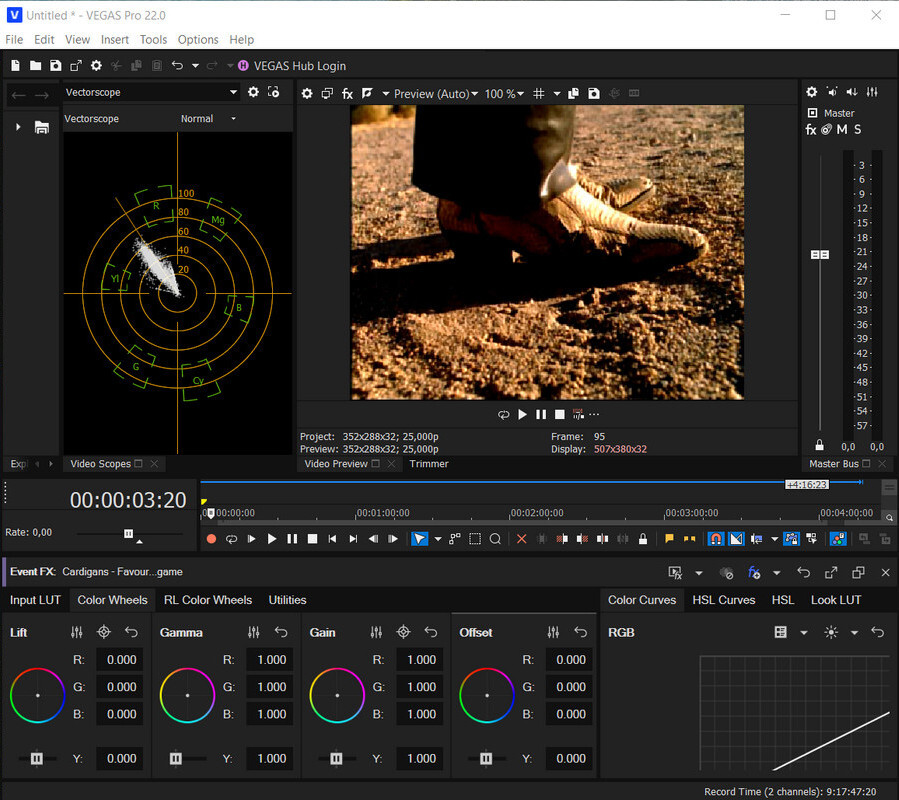Mute the Master bus with M button
Viewport: 899px width, 800px height.
point(842,130)
